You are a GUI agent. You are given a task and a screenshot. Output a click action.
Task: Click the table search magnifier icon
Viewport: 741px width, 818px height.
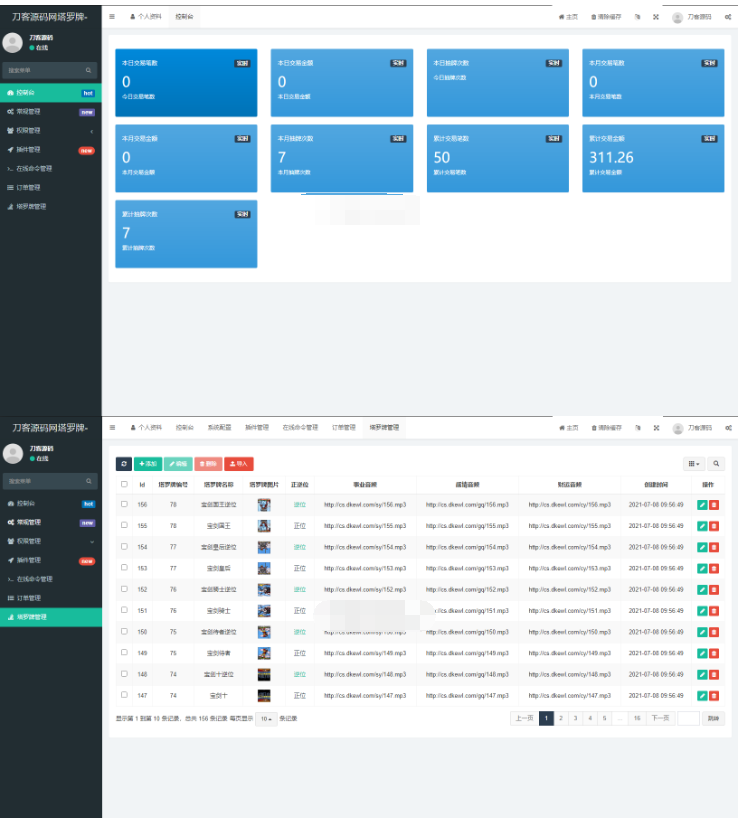716,464
